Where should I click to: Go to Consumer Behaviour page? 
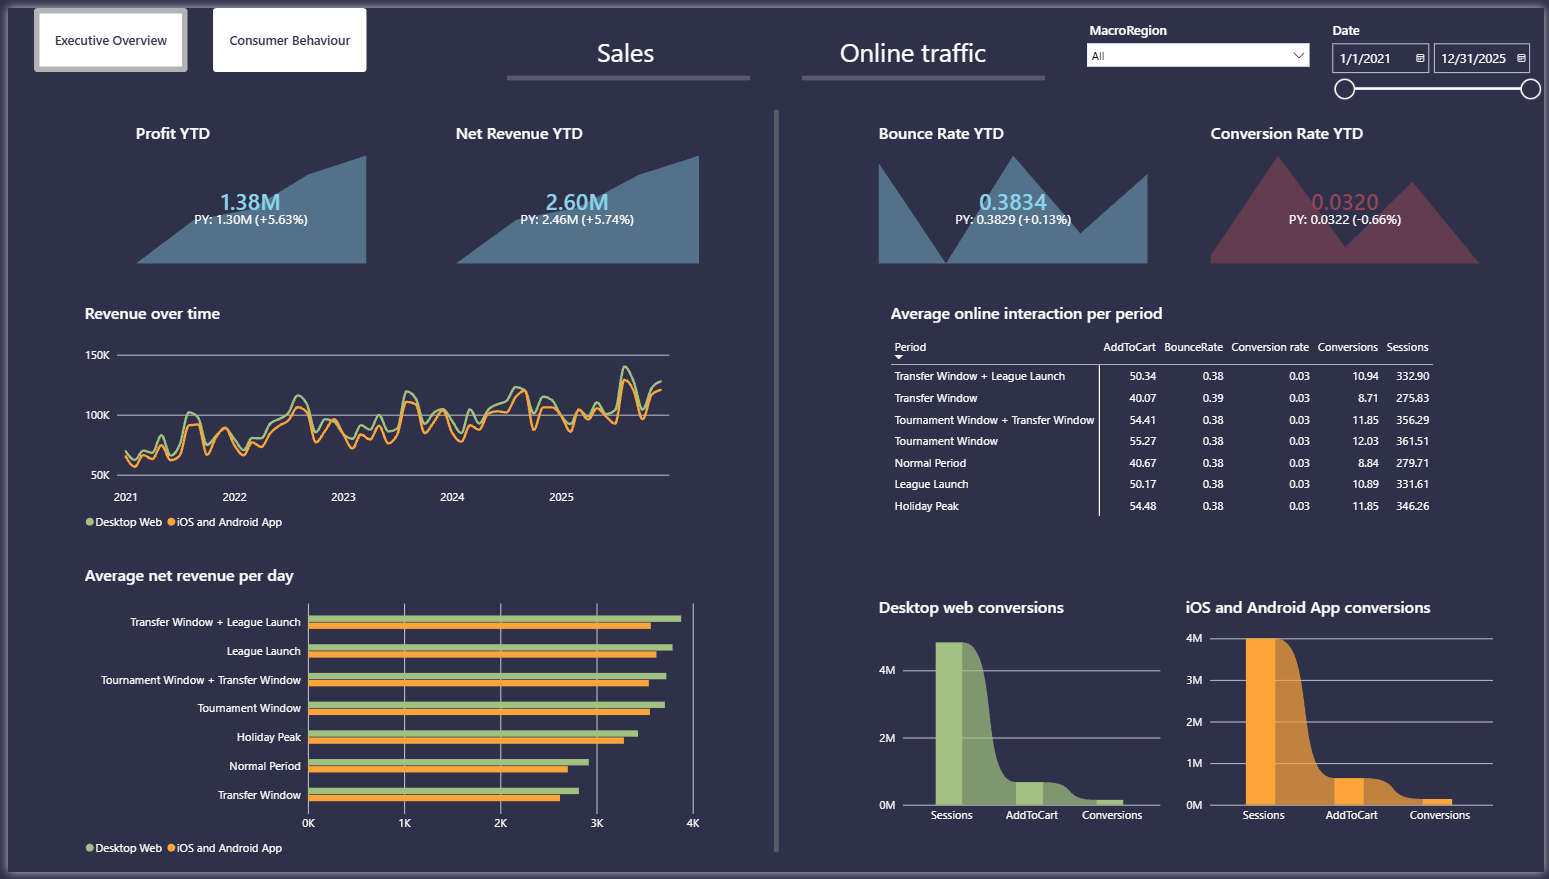pyautogui.click(x=290, y=41)
